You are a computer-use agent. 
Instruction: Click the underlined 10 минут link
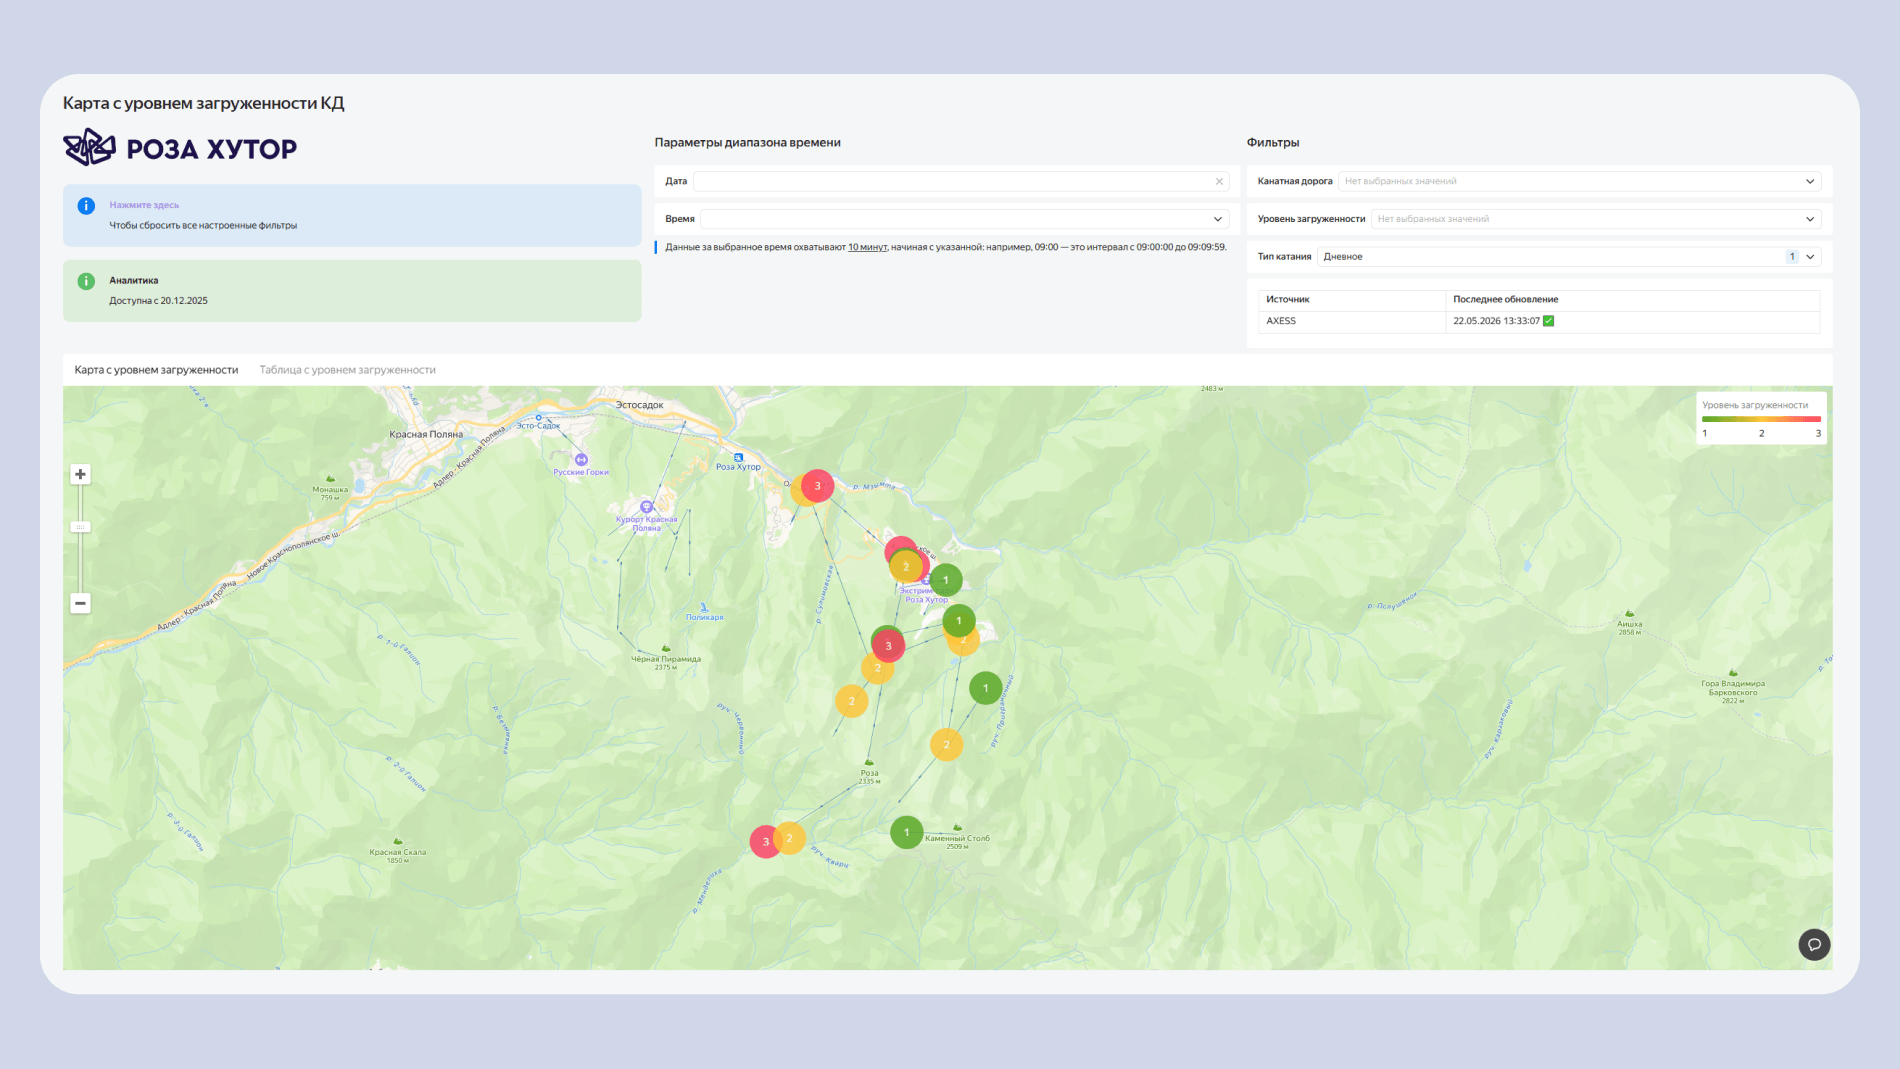point(867,247)
